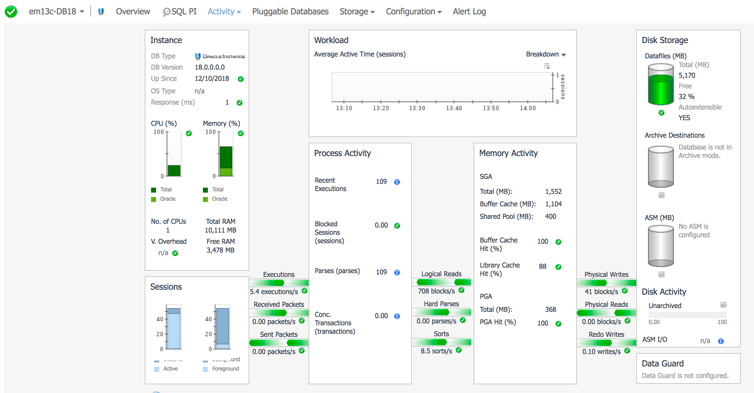This screenshot has width=754, height=393.
Task: Open the SQL PI link
Action: (x=179, y=12)
